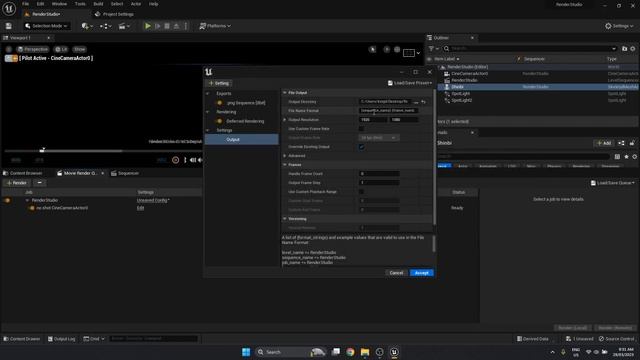640x360 pixels.
Task: Open the Build menu
Action: click(x=98, y=4)
